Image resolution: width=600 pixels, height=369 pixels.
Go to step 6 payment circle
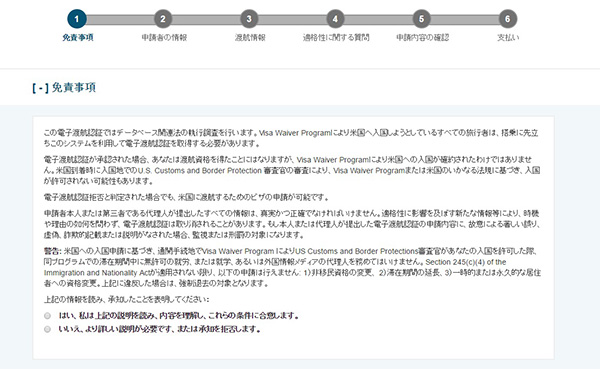click(508, 19)
